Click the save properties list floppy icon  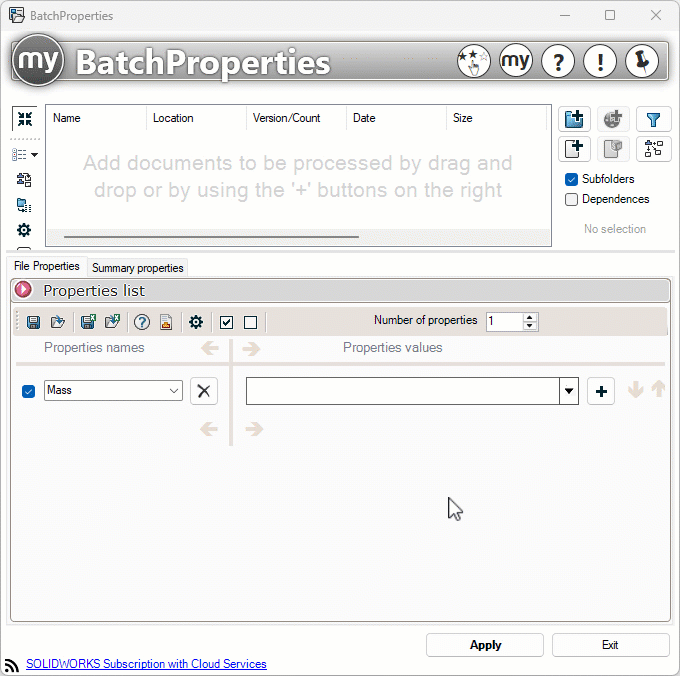tap(33, 322)
